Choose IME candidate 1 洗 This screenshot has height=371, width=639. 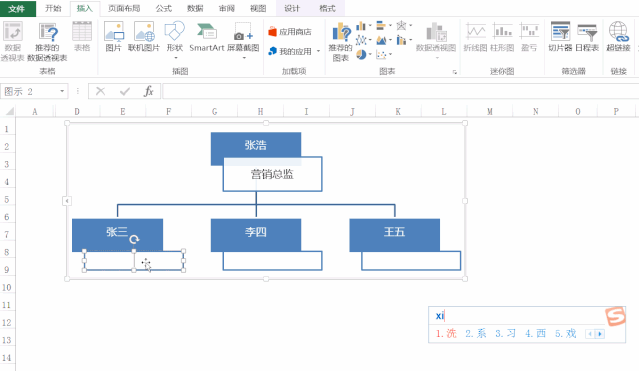point(446,333)
